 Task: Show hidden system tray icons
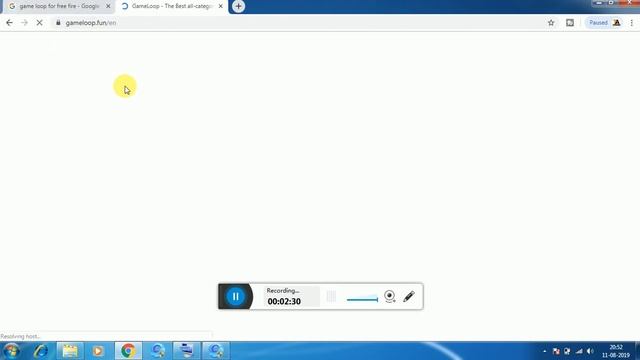tap(544, 351)
